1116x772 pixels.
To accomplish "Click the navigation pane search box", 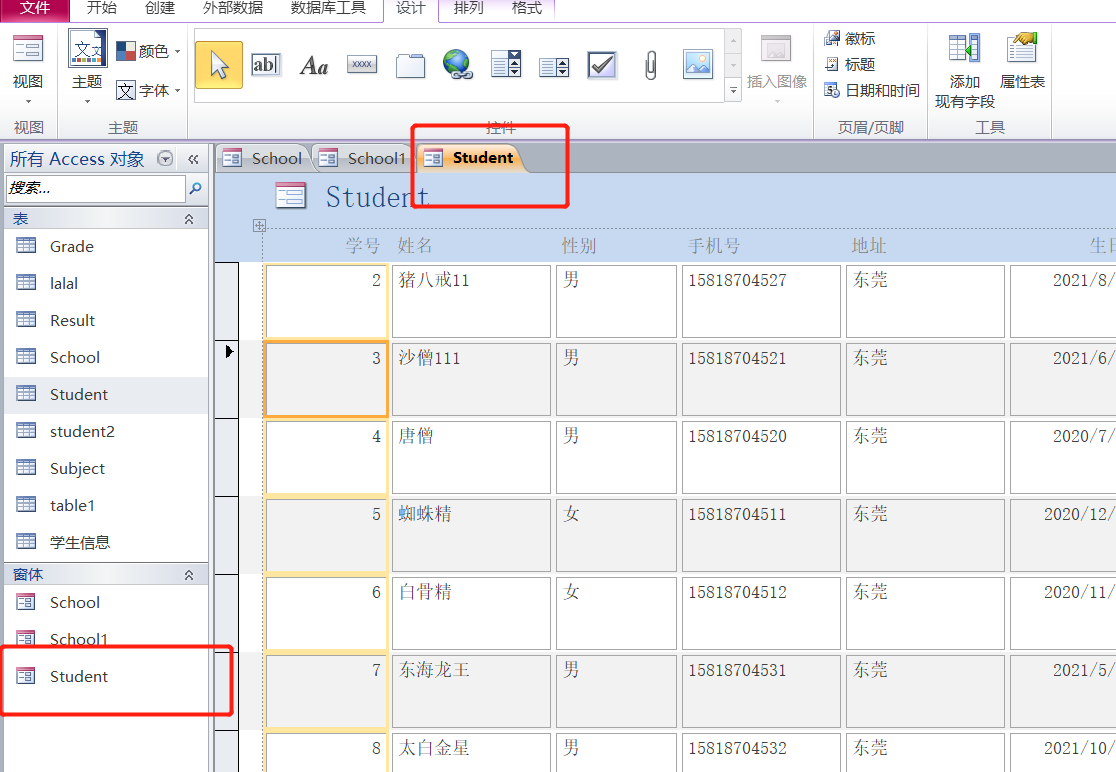I will tap(95, 188).
